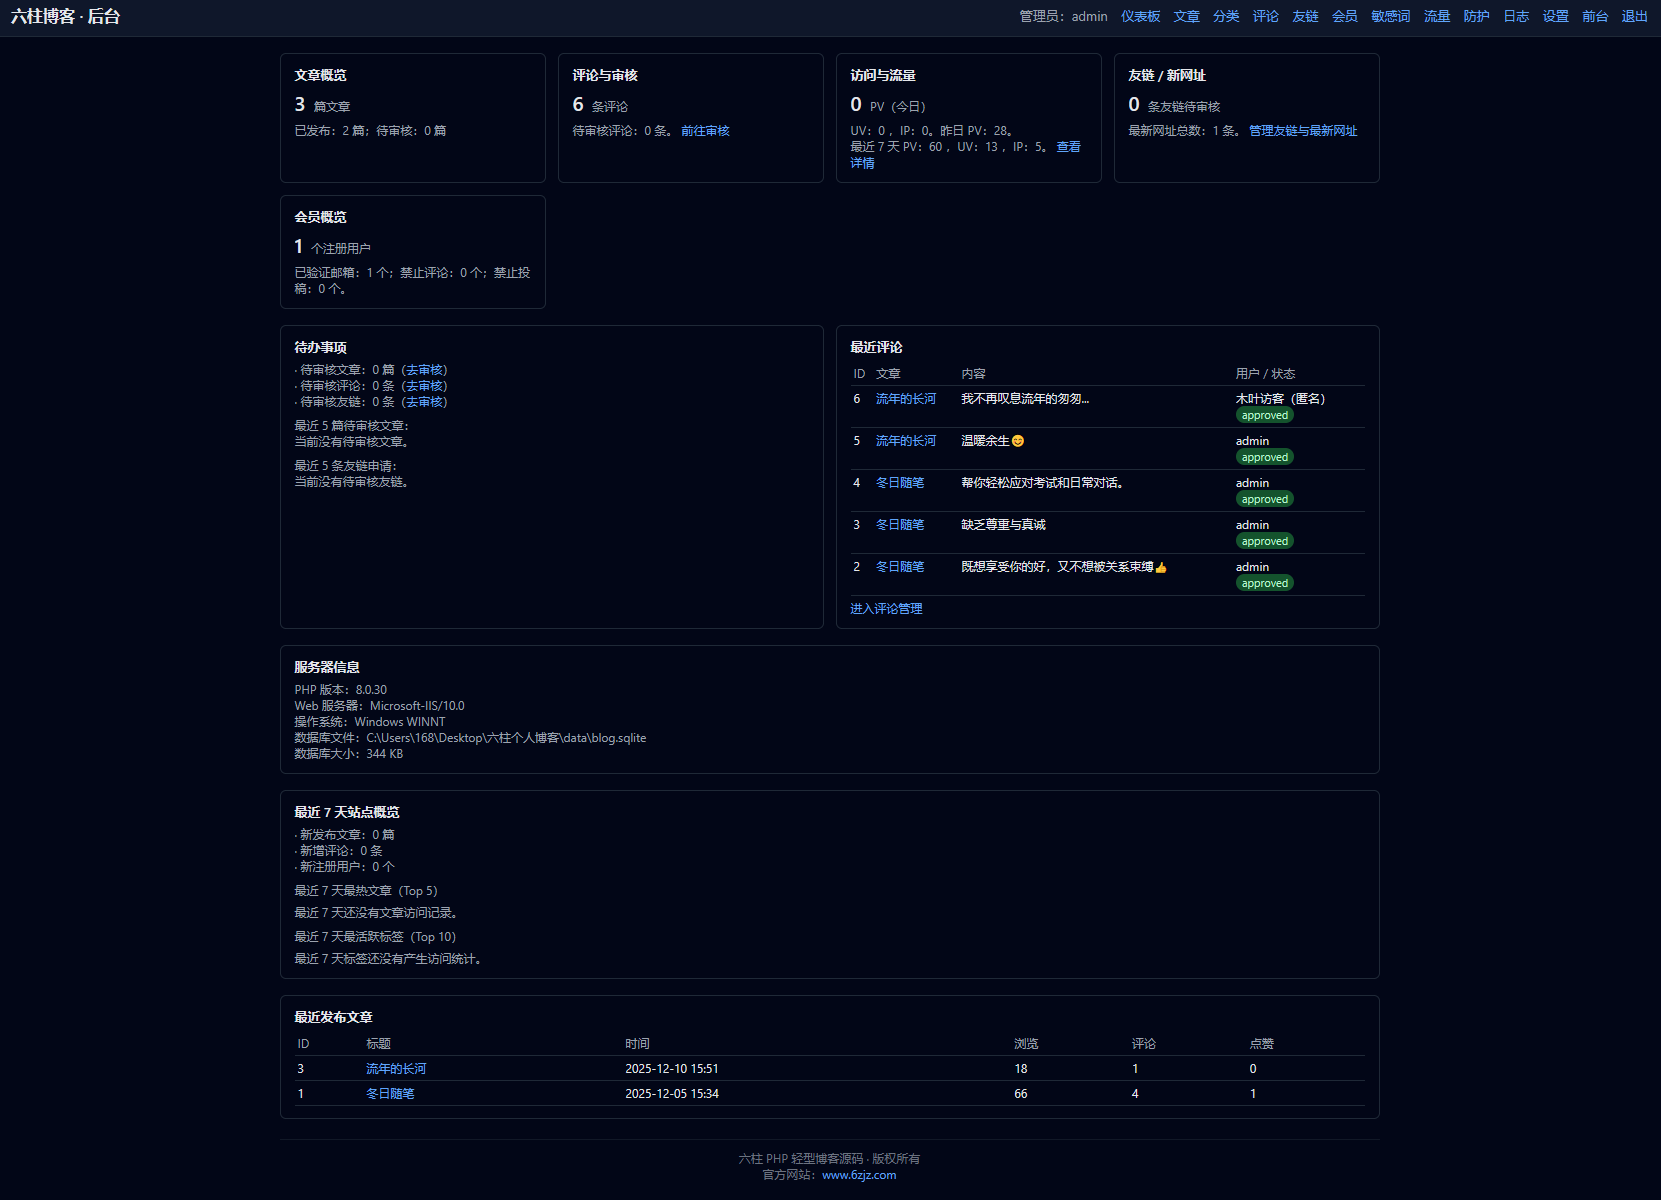
Task: Click 去审核 next to 待审核文章
Action: tap(425, 370)
